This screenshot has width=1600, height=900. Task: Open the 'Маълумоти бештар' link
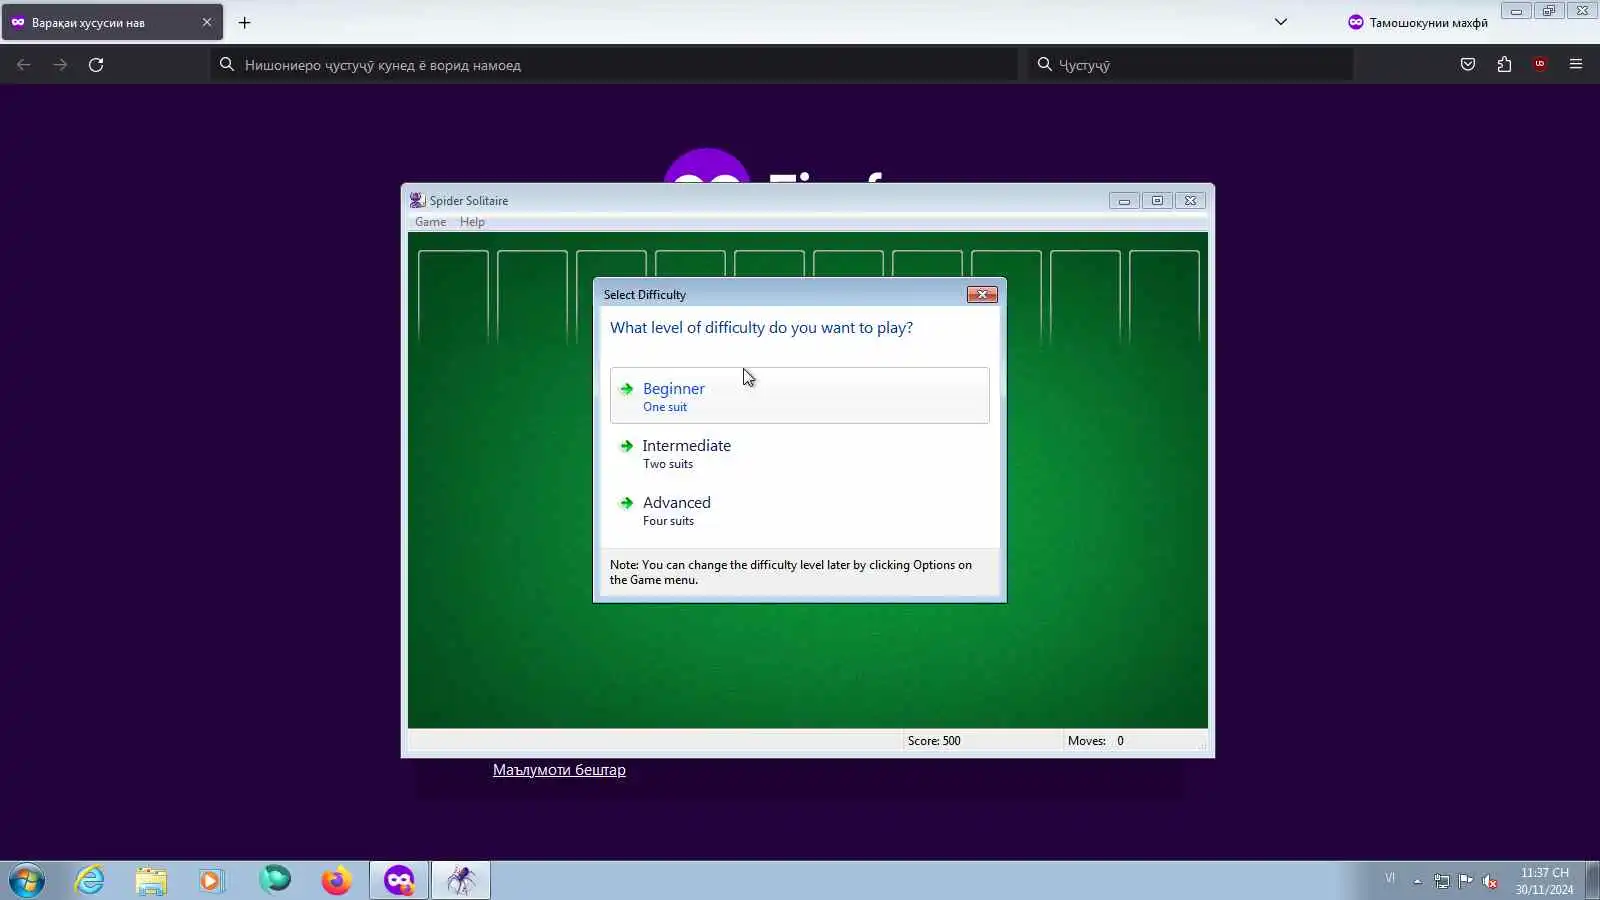(559, 770)
